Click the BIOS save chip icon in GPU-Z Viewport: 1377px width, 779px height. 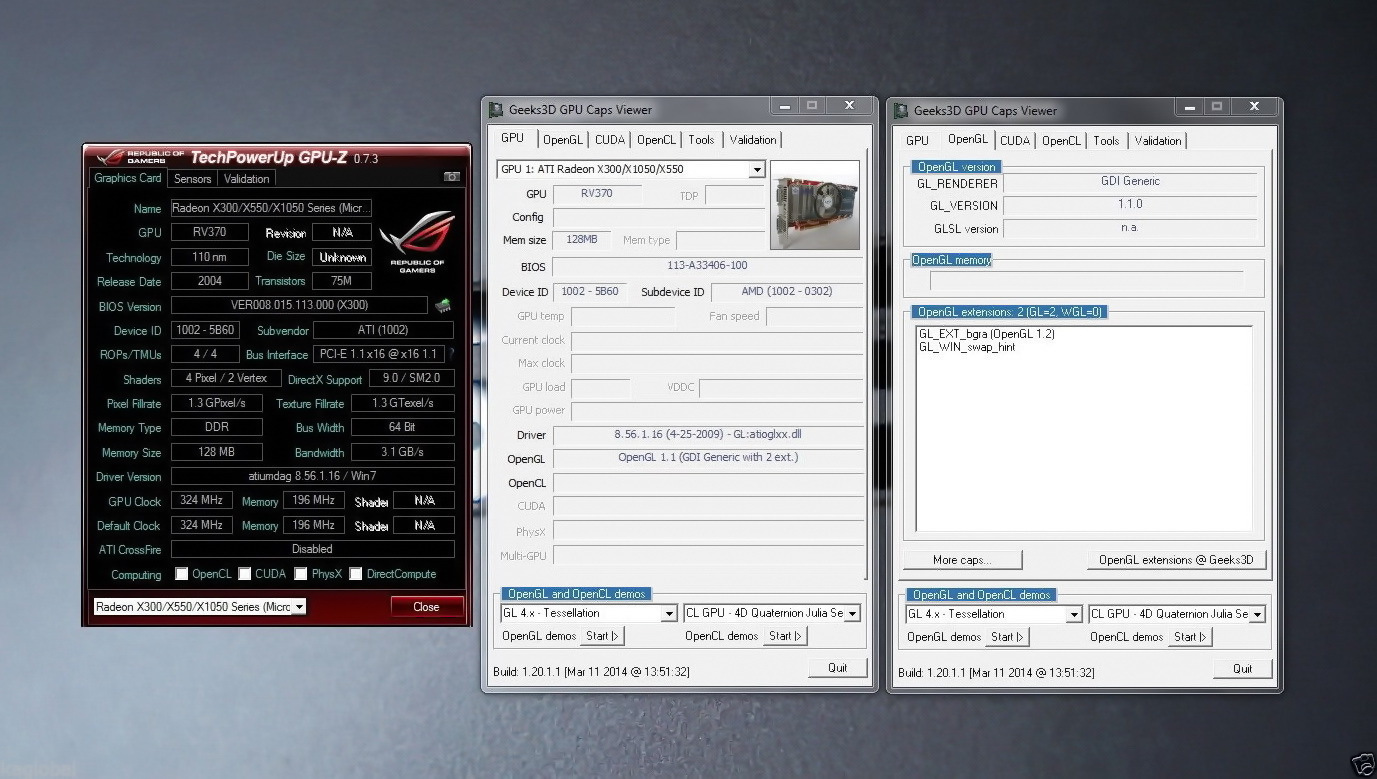[x=442, y=305]
